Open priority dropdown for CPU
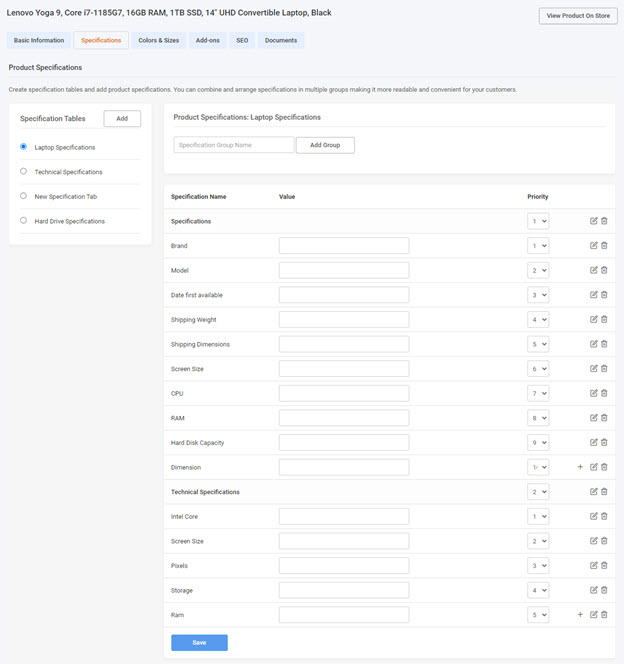 538,393
